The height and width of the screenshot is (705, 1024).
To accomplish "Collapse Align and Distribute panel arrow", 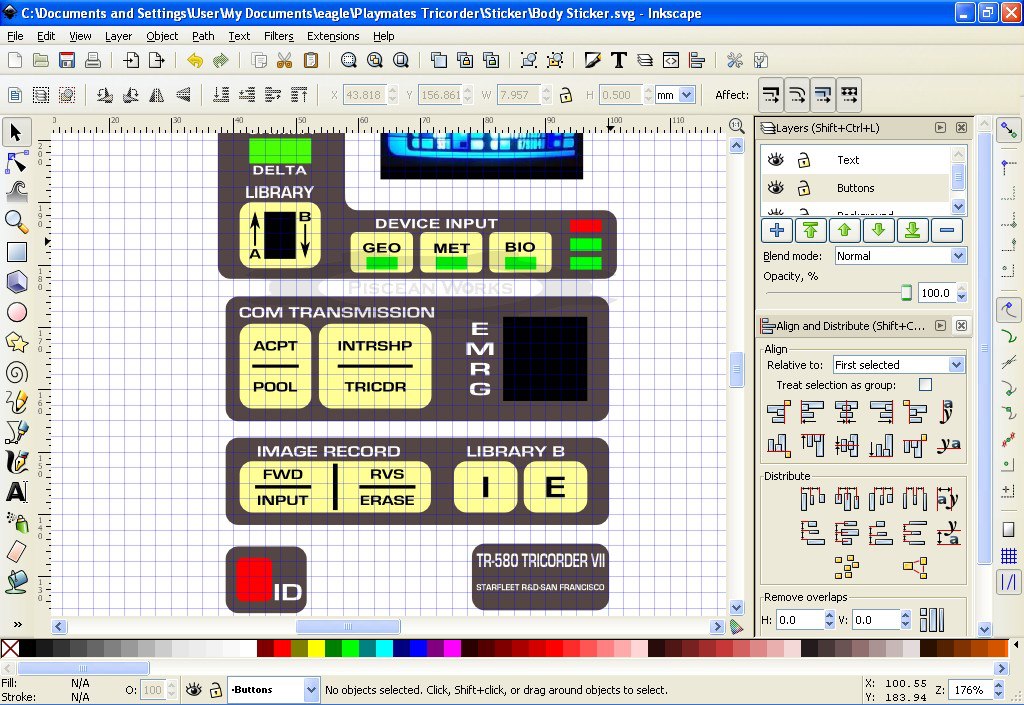I will (x=940, y=325).
